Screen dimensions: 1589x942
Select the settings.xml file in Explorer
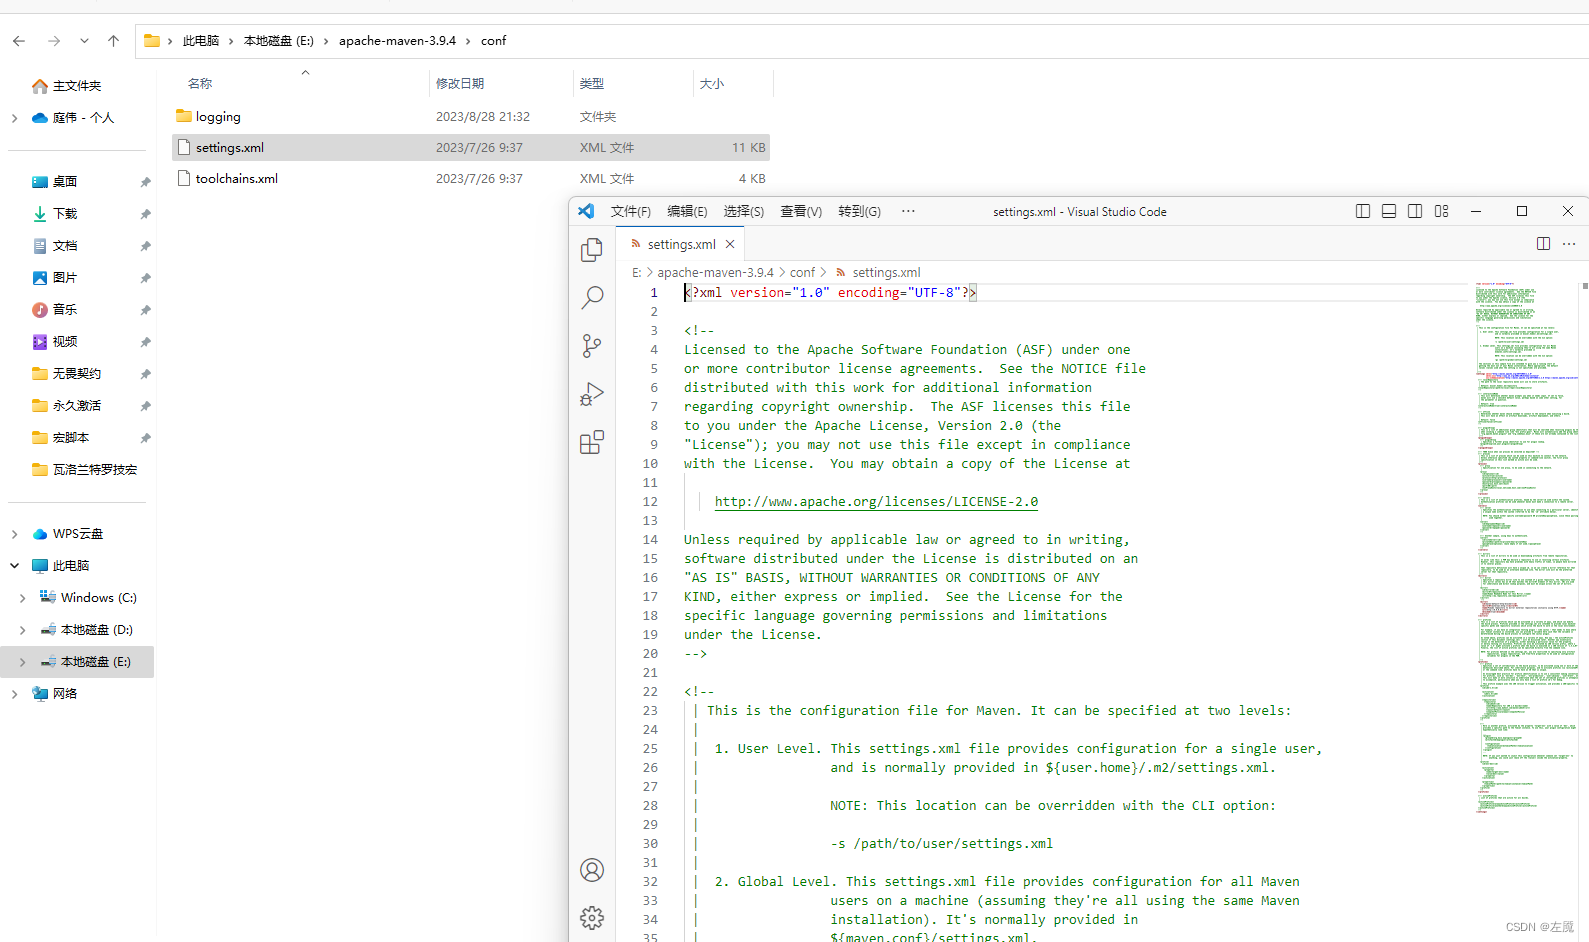(x=471, y=147)
